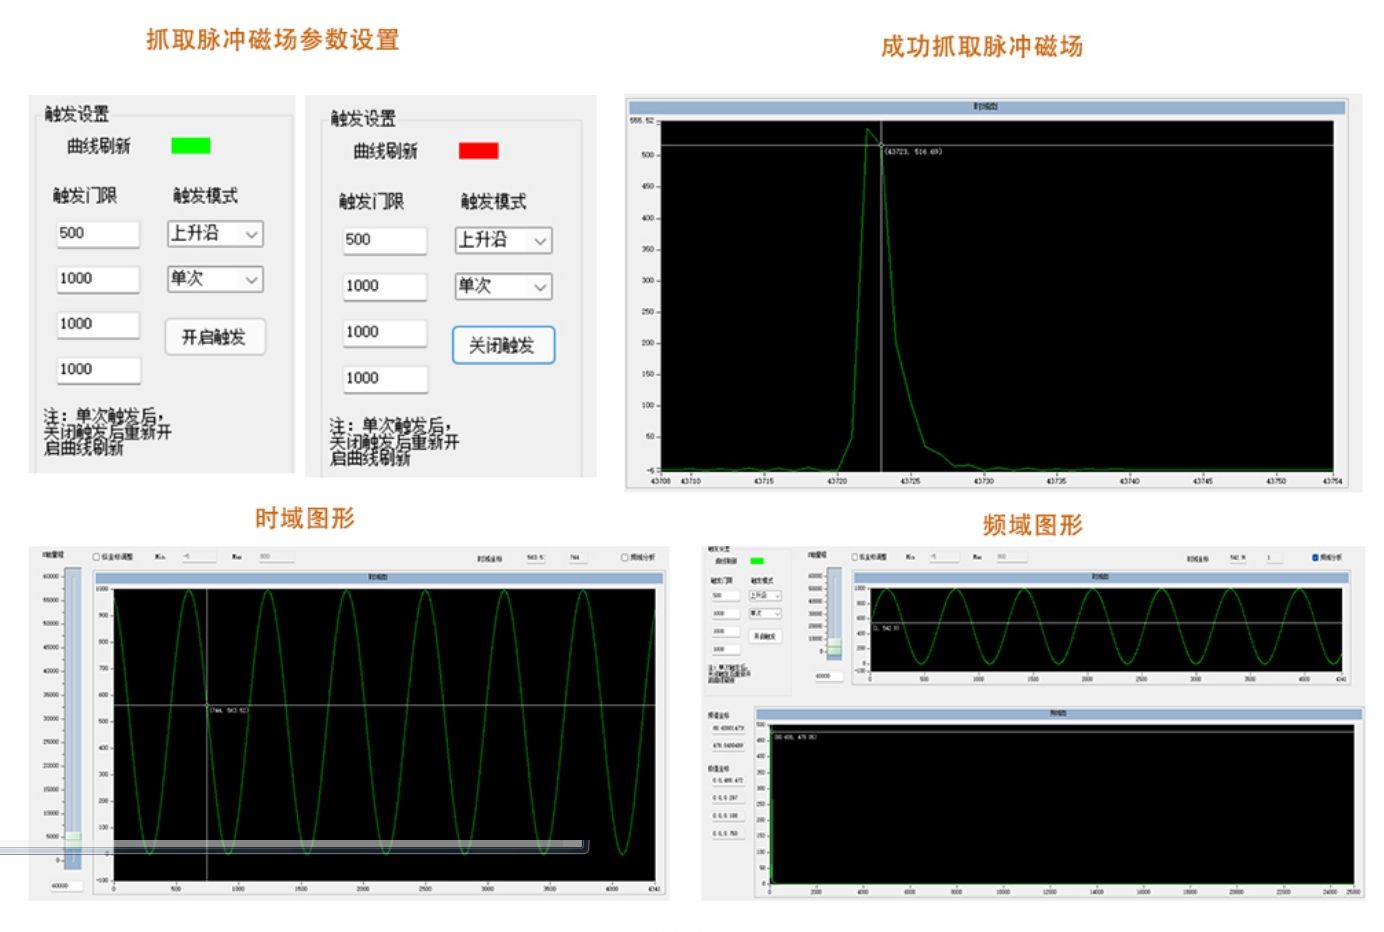Expand the 单次 dropdown above 开启触发 button
The width and height of the screenshot is (1384, 932).
215,279
